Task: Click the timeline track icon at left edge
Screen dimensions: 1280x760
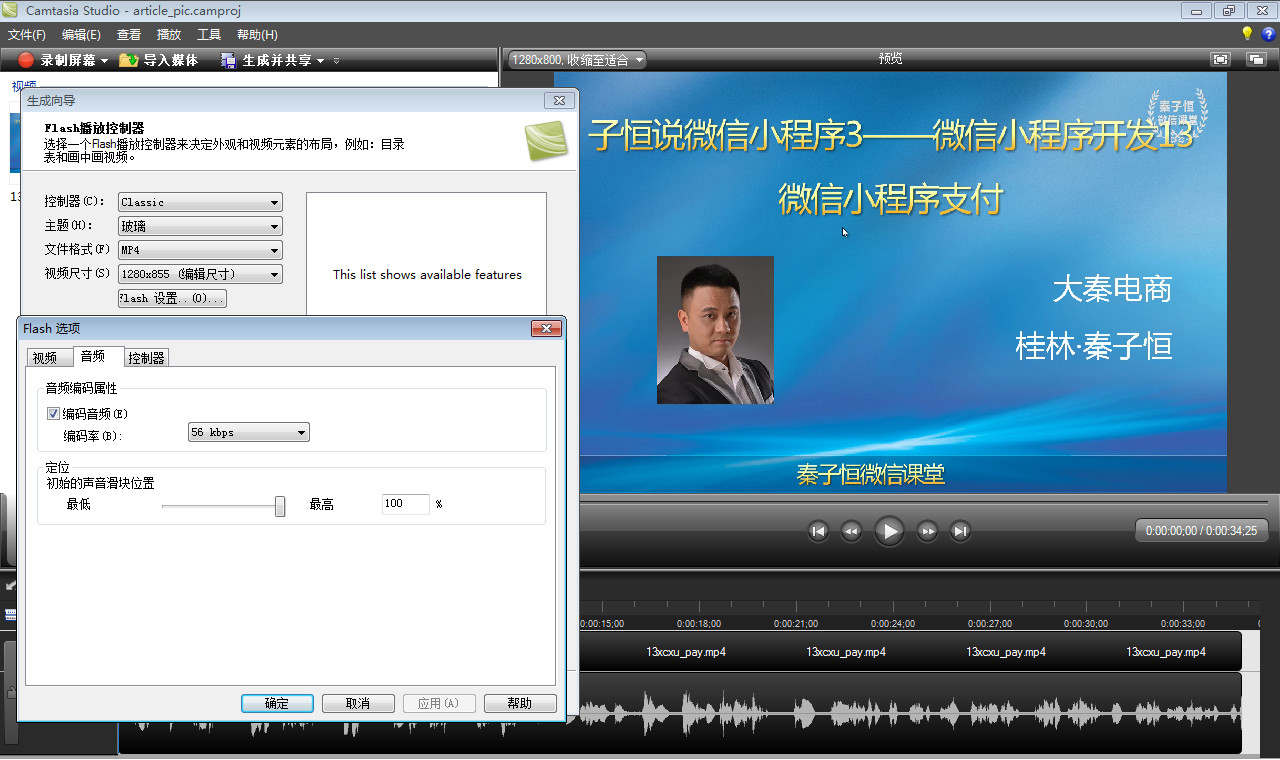Action: pyautogui.click(x=10, y=614)
